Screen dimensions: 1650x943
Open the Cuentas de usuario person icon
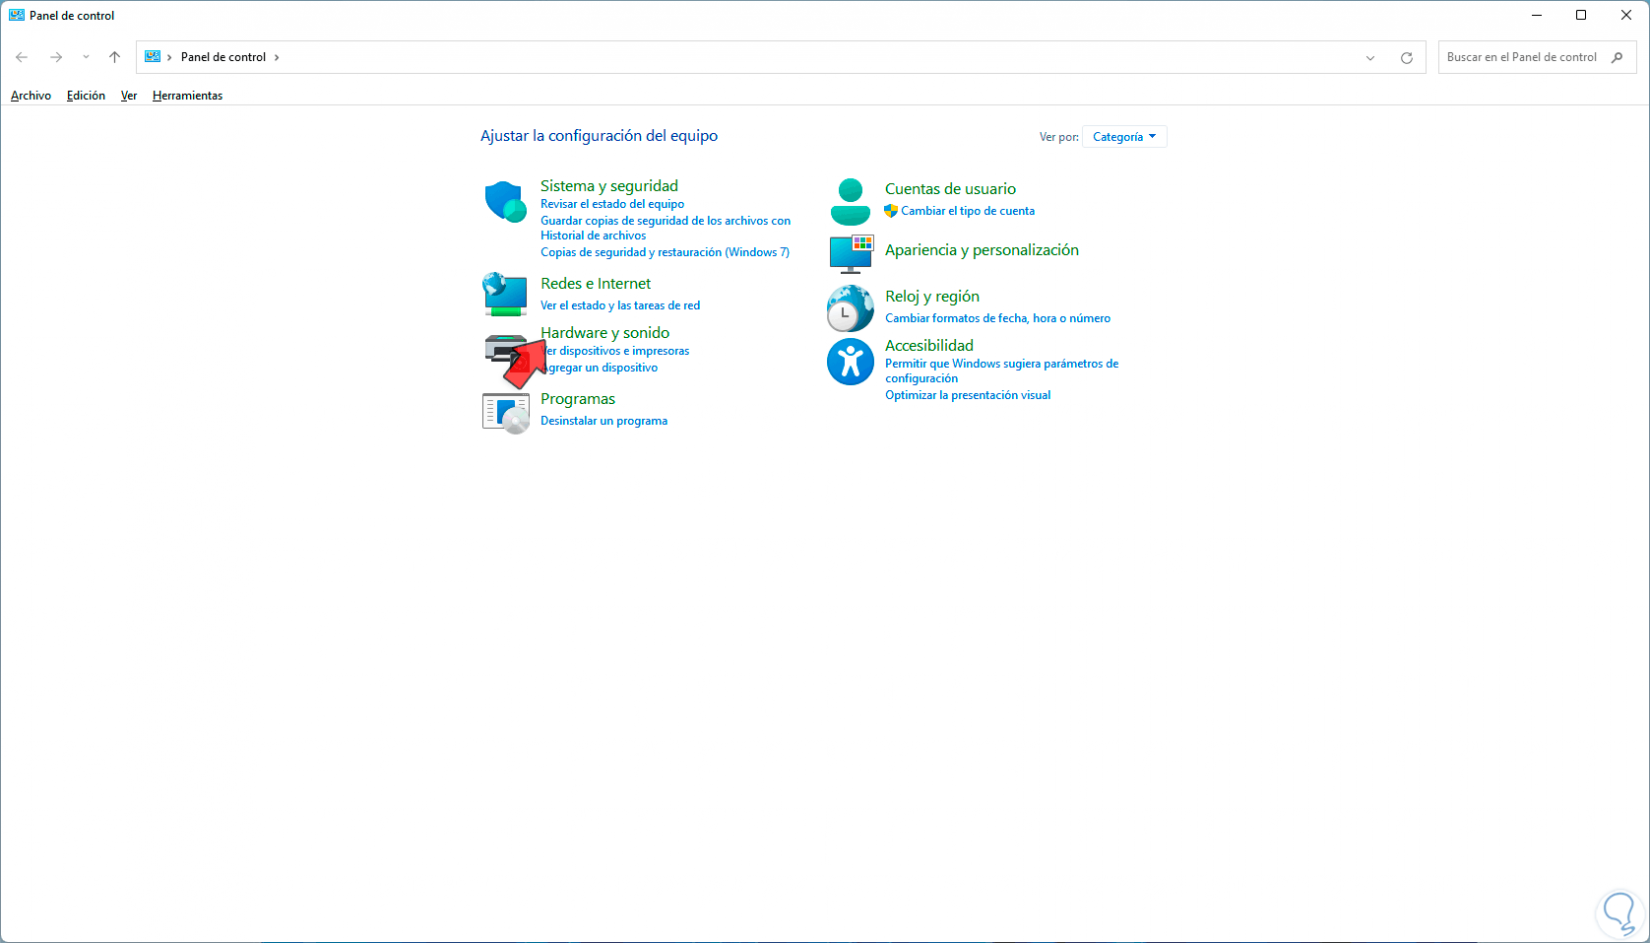click(x=850, y=201)
